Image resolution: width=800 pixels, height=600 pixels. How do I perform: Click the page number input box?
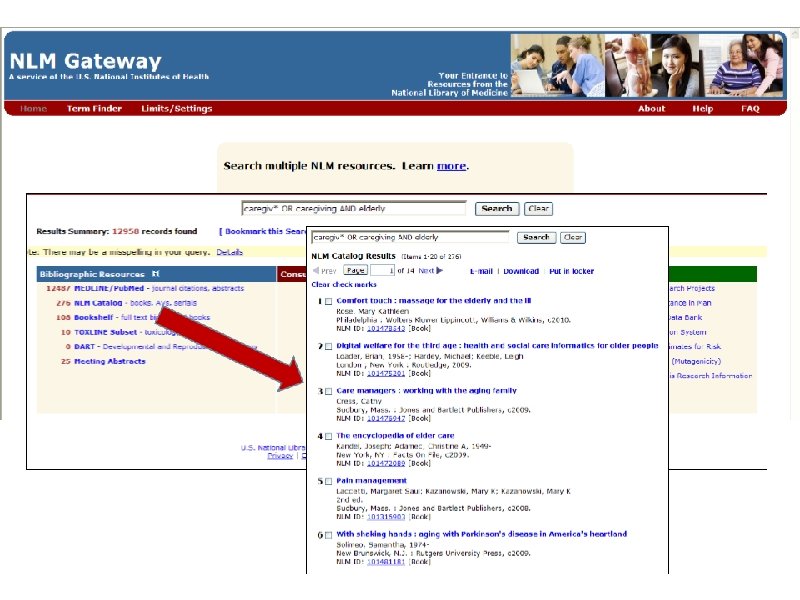pos(383,270)
